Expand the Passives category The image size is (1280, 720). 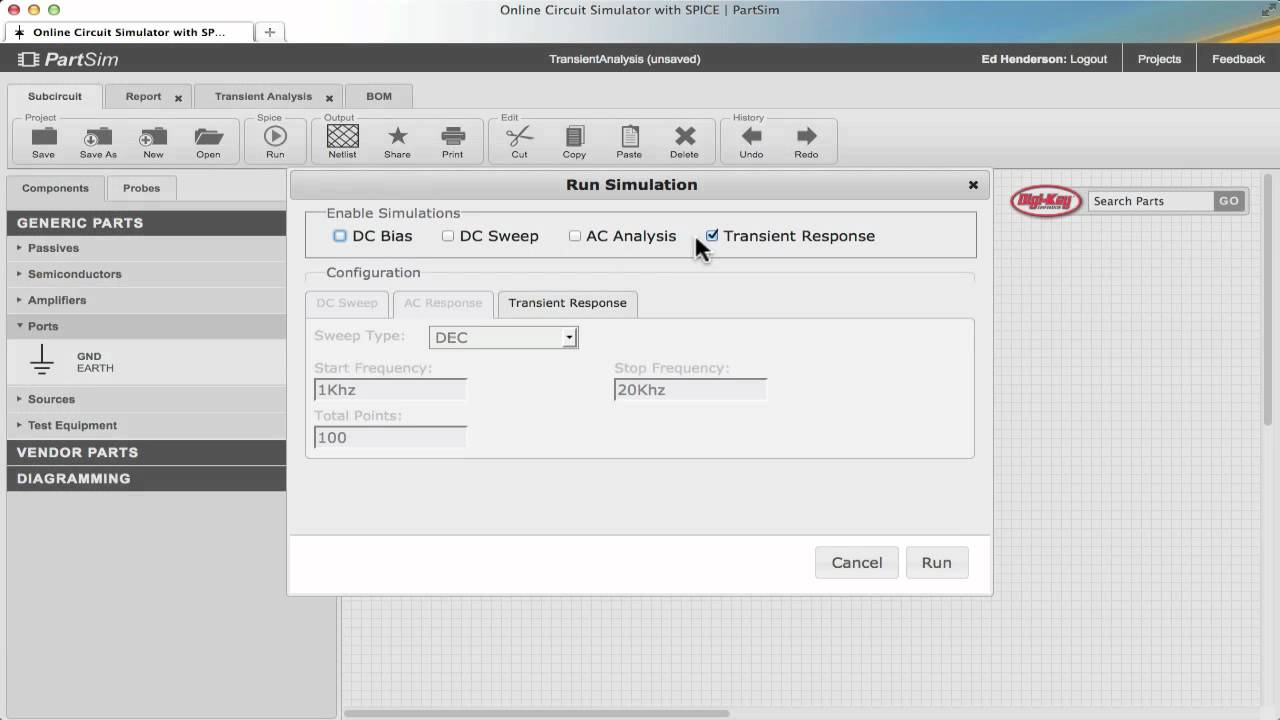(x=146, y=248)
